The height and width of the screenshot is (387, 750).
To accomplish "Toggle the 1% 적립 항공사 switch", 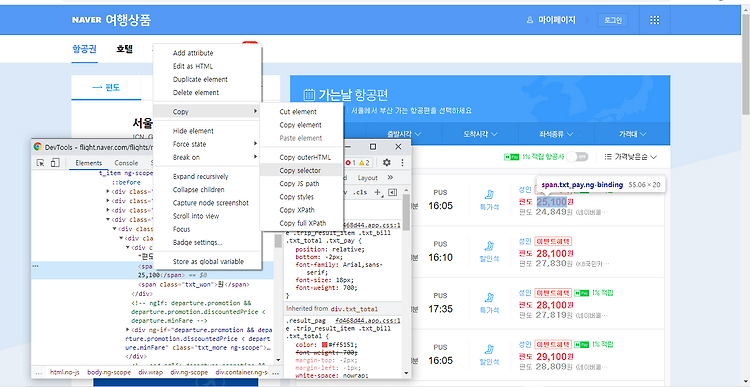I will coord(577,157).
